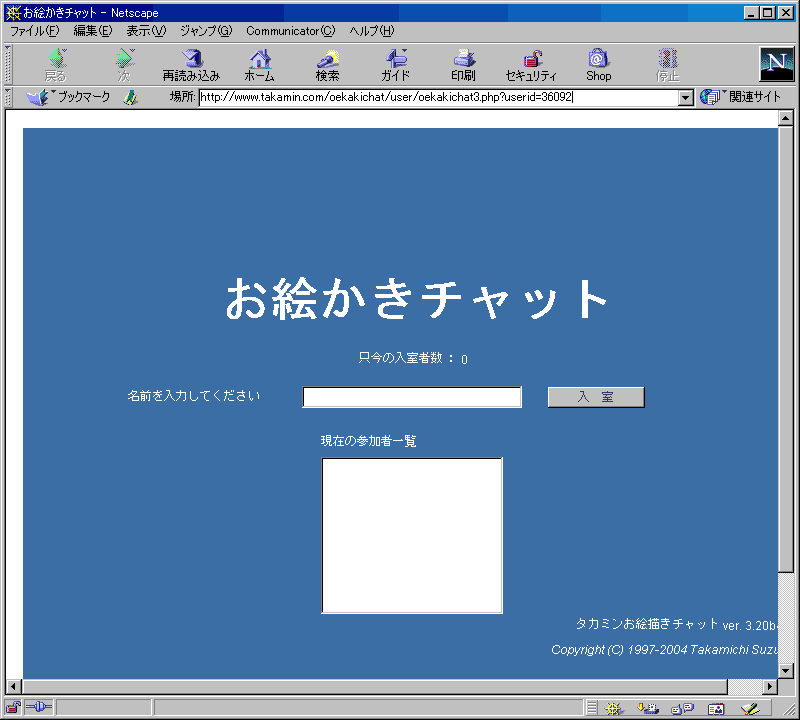800x720 pixels.
Task: Click the Forward (次) toolbar button
Action: click(124, 65)
